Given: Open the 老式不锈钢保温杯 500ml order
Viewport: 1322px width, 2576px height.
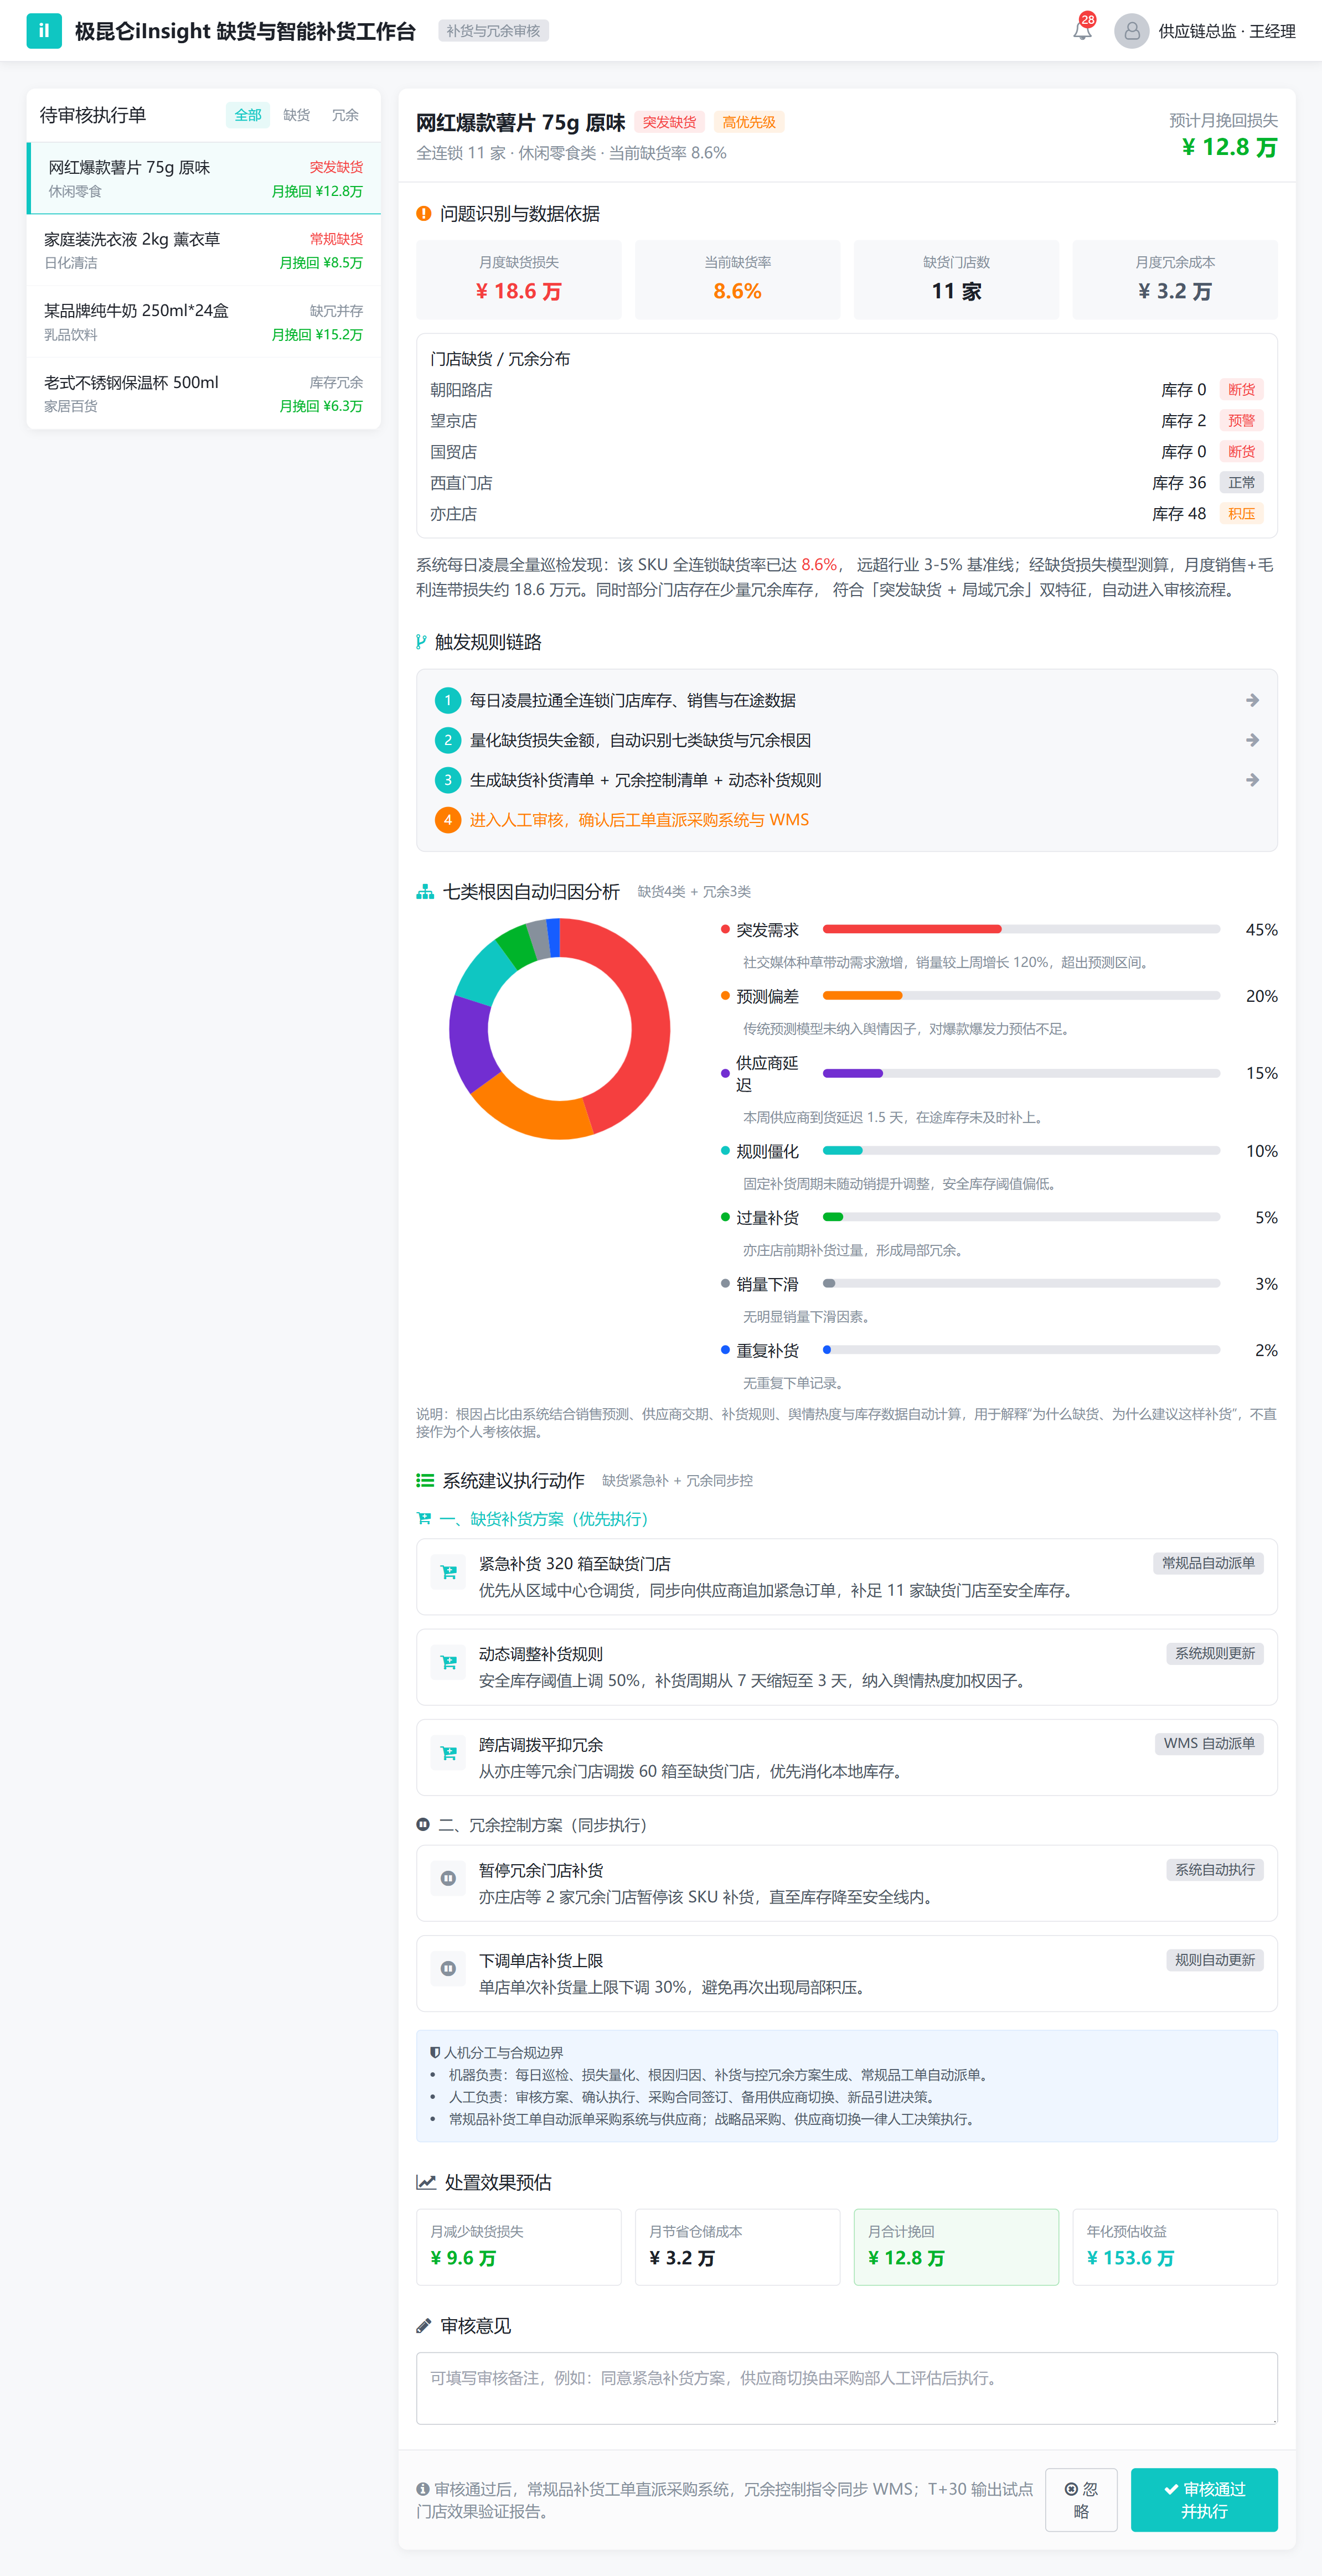Looking at the screenshot, I should pos(204,394).
